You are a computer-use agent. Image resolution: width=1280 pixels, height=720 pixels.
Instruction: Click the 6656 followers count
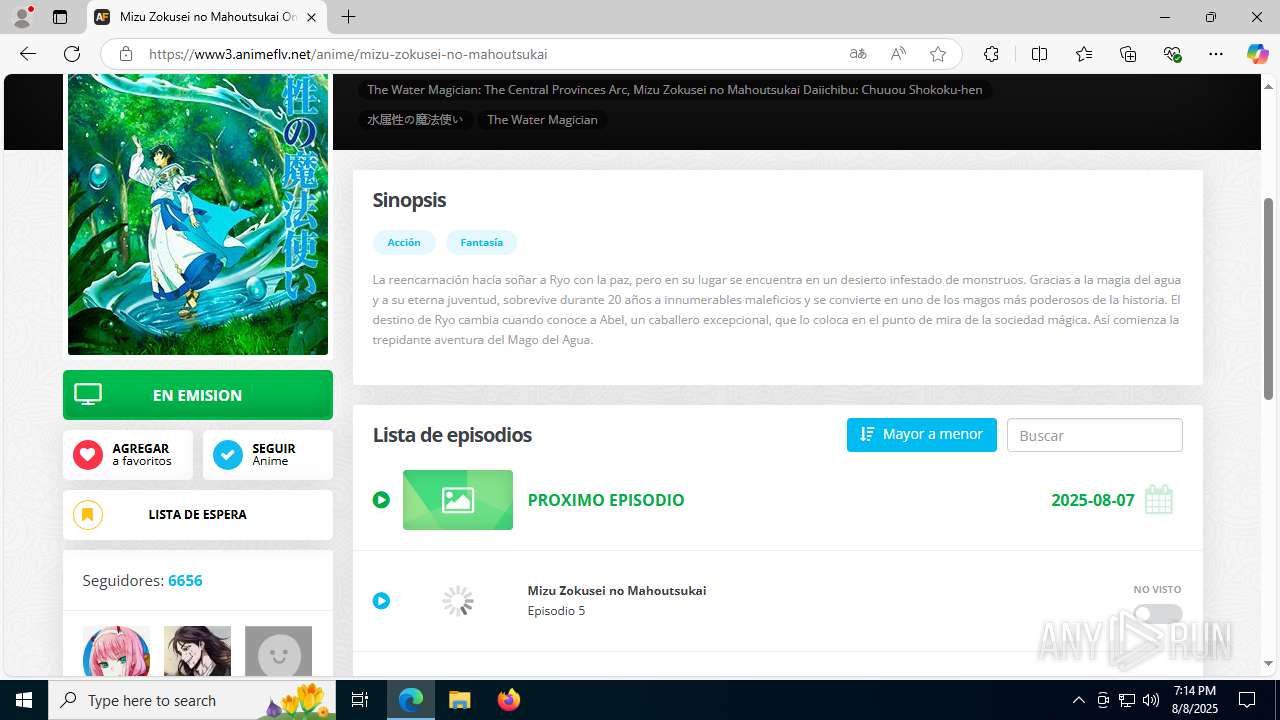[x=185, y=580]
